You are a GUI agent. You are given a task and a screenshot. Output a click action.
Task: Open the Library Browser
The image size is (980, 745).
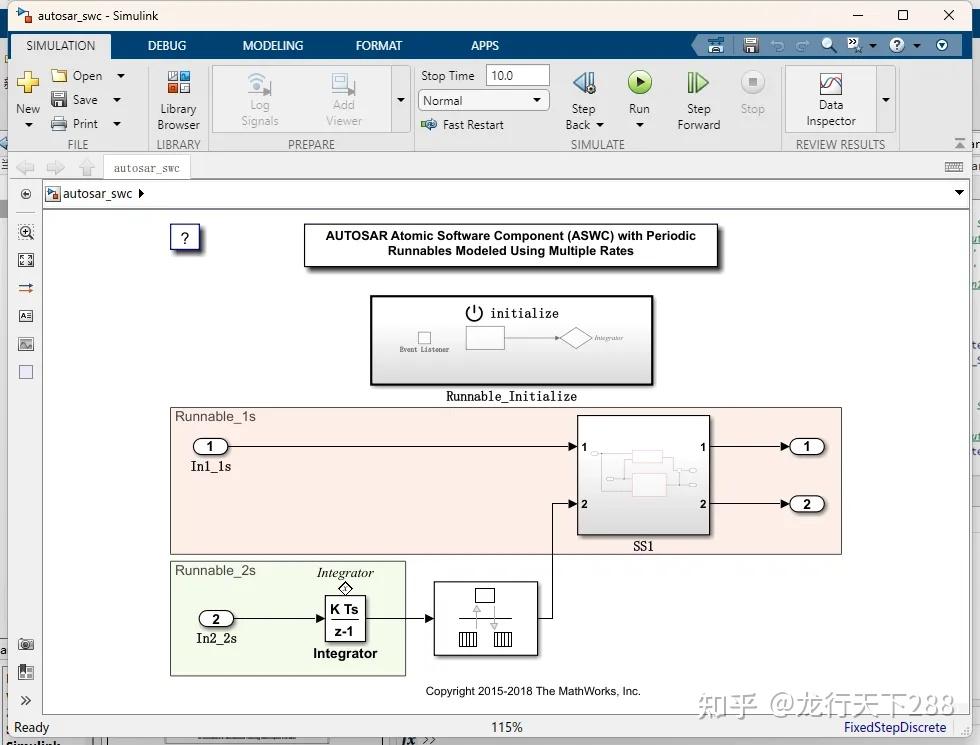(x=178, y=100)
